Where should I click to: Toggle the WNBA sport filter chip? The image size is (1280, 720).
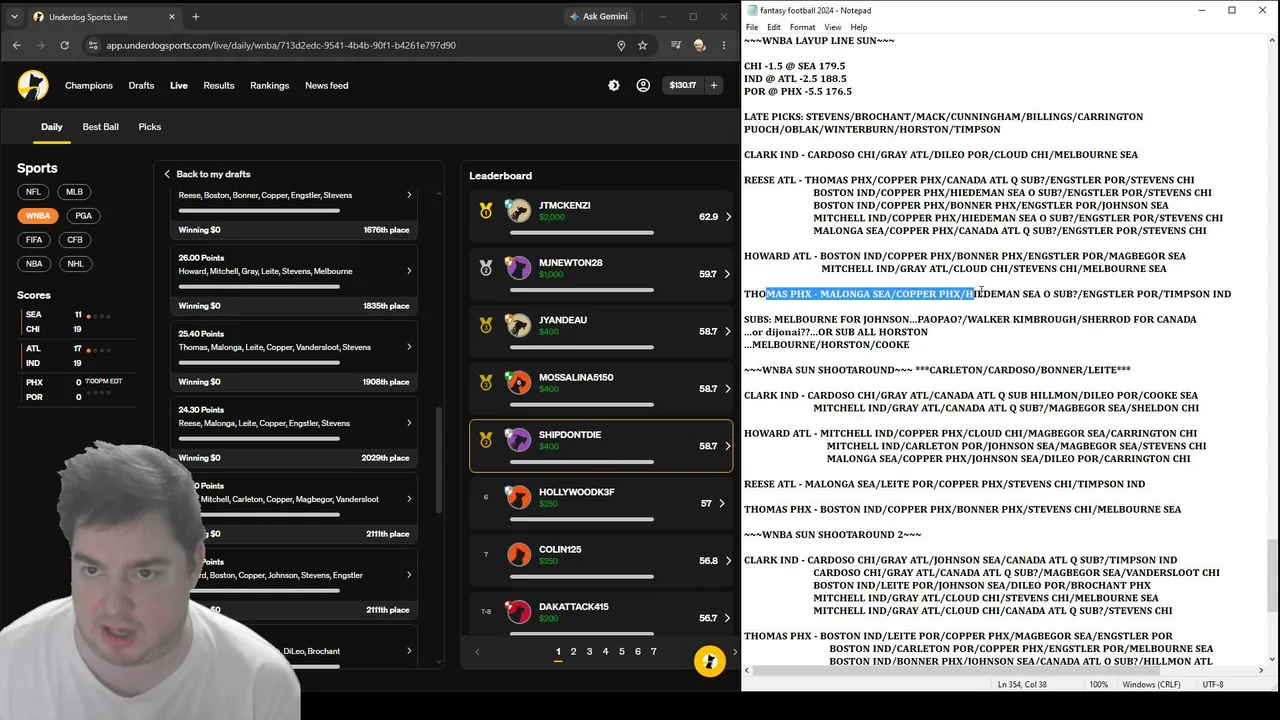point(38,216)
